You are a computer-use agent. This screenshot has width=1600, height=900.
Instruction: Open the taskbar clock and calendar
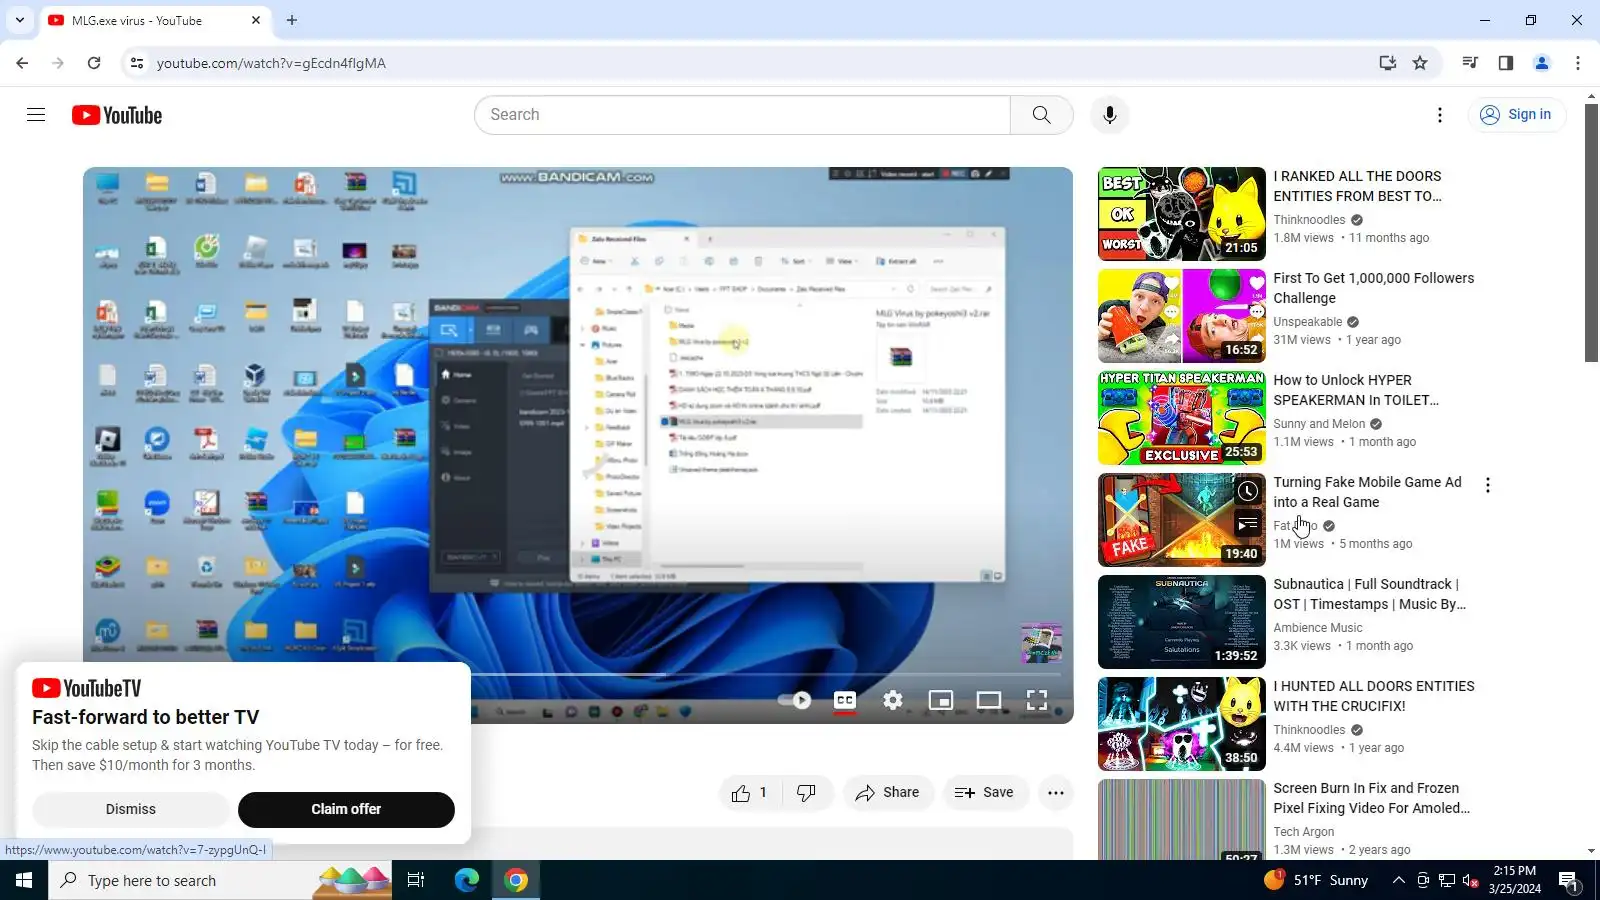(x=1514, y=880)
